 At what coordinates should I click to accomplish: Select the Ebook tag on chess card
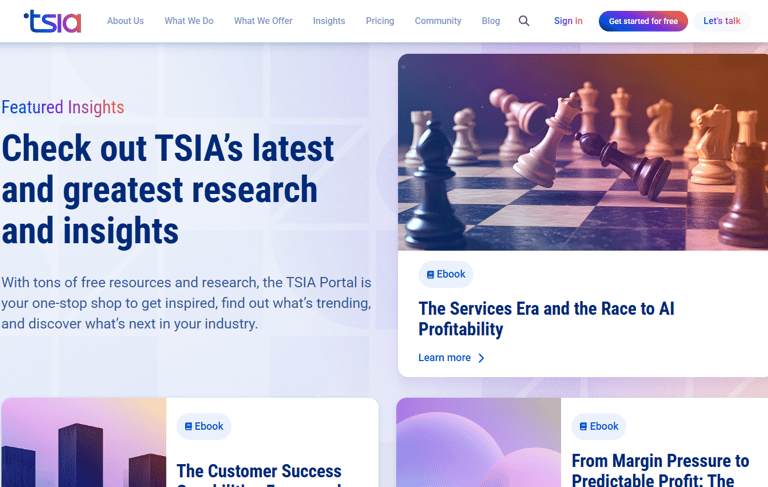coord(446,274)
